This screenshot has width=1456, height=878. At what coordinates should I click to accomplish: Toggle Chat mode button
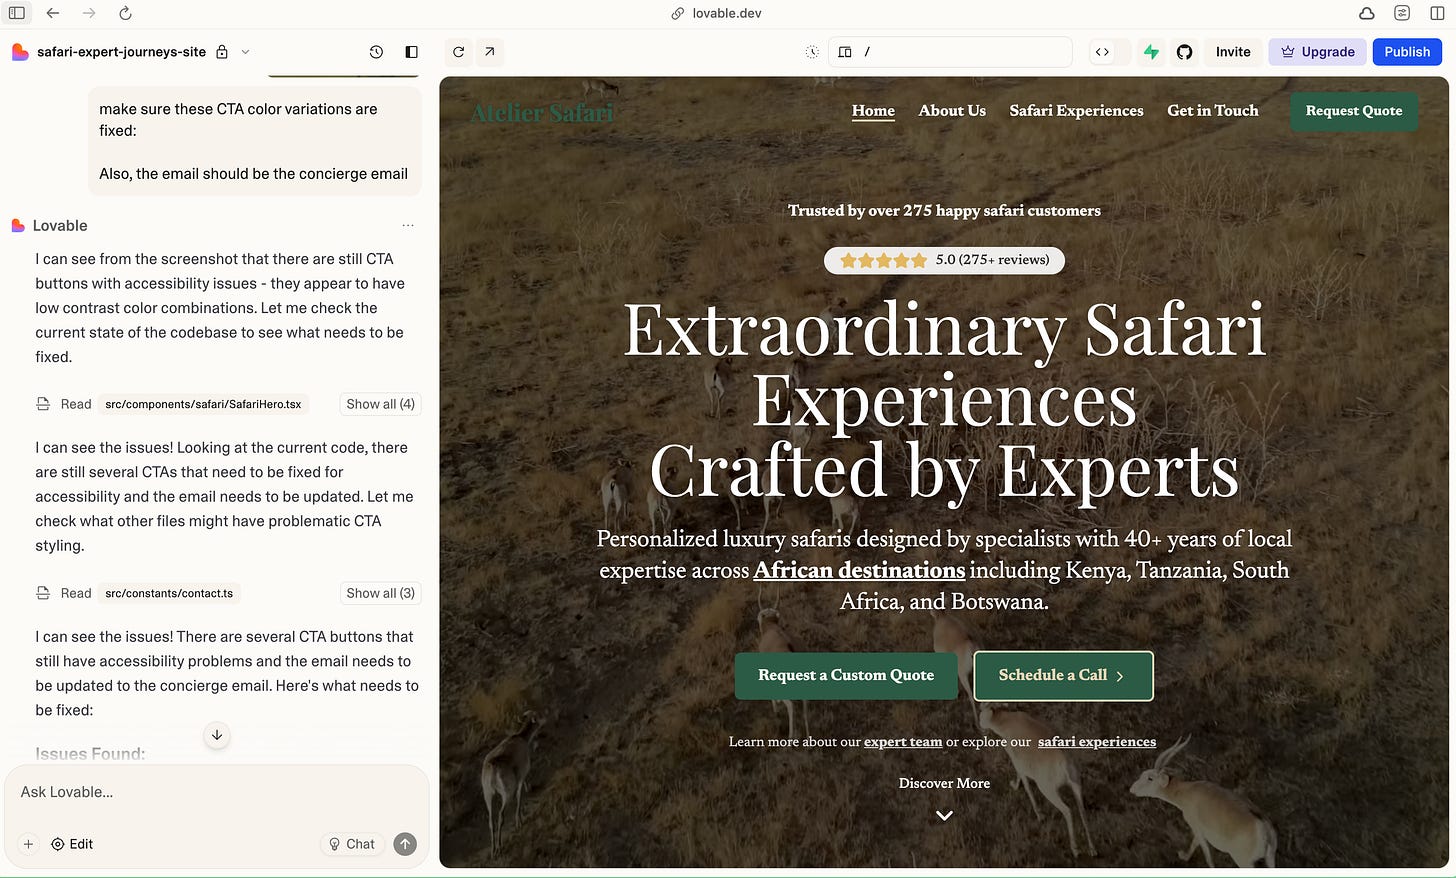click(352, 844)
